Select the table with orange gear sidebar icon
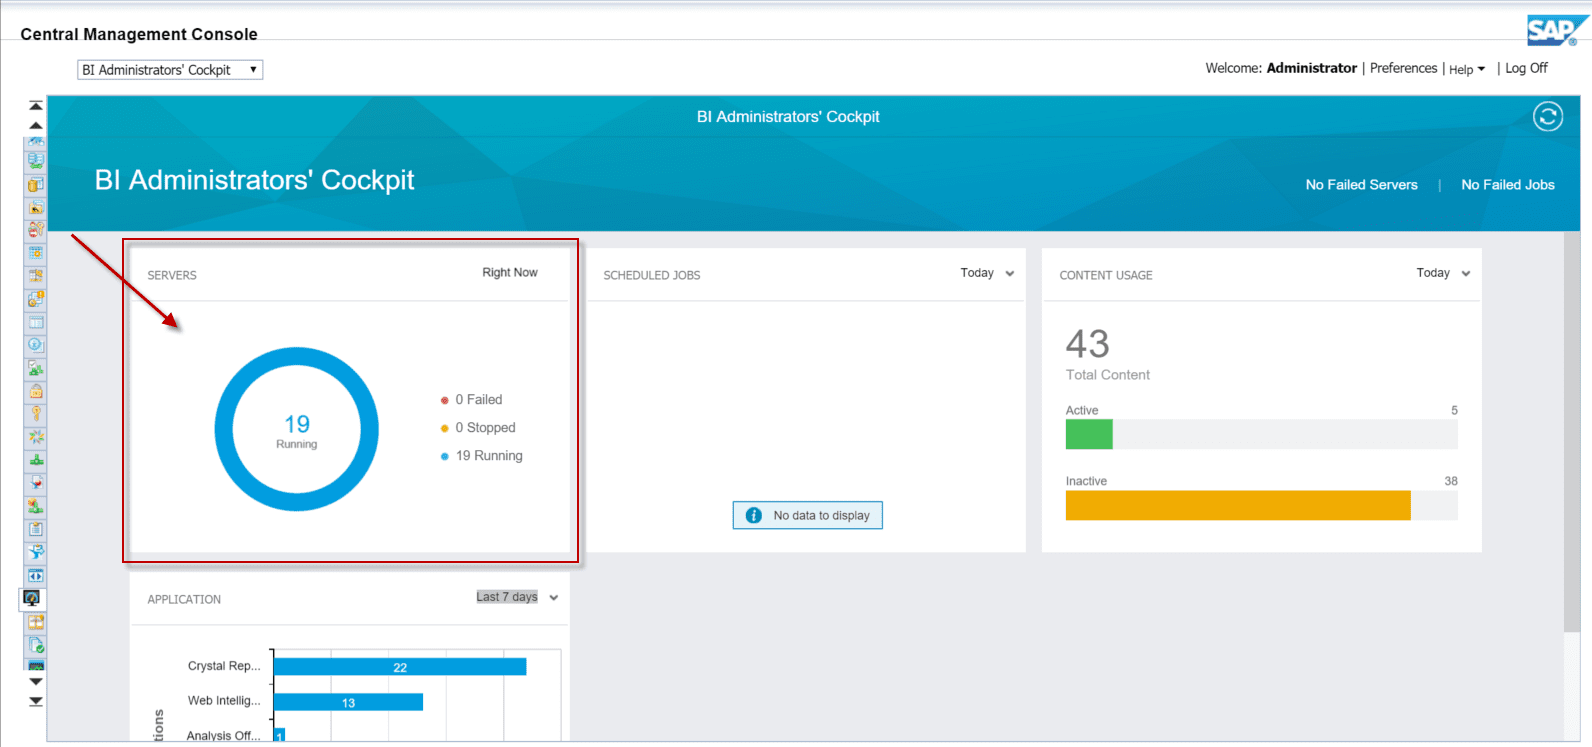Viewport: 1592px width, 747px height. pos(36,276)
